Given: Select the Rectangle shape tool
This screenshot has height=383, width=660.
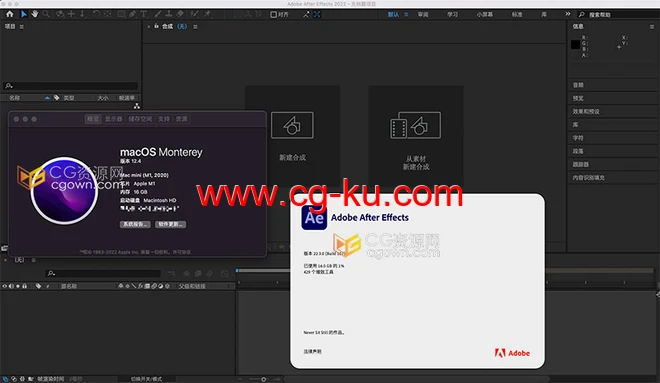Looking at the screenshot, I should (x=121, y=14).
